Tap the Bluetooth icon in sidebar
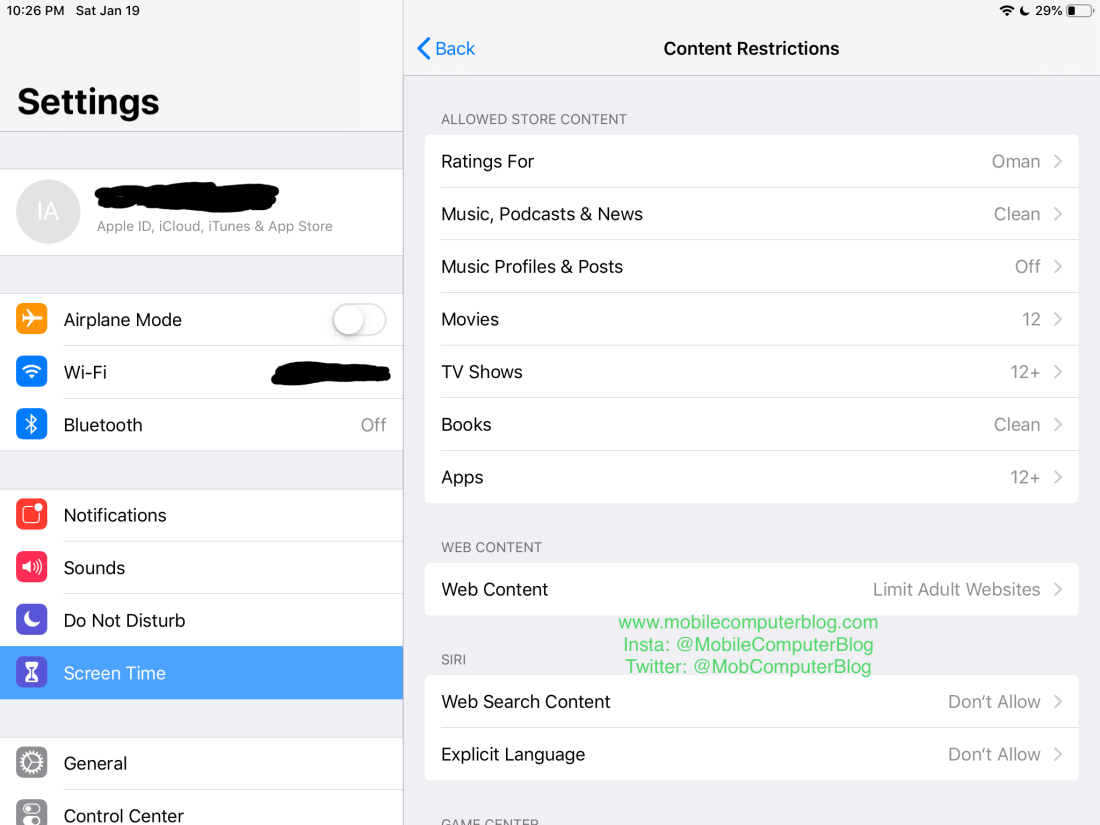Image resolution: width=1100 pixels, height=825 pixels. click(x=32, y=425)
